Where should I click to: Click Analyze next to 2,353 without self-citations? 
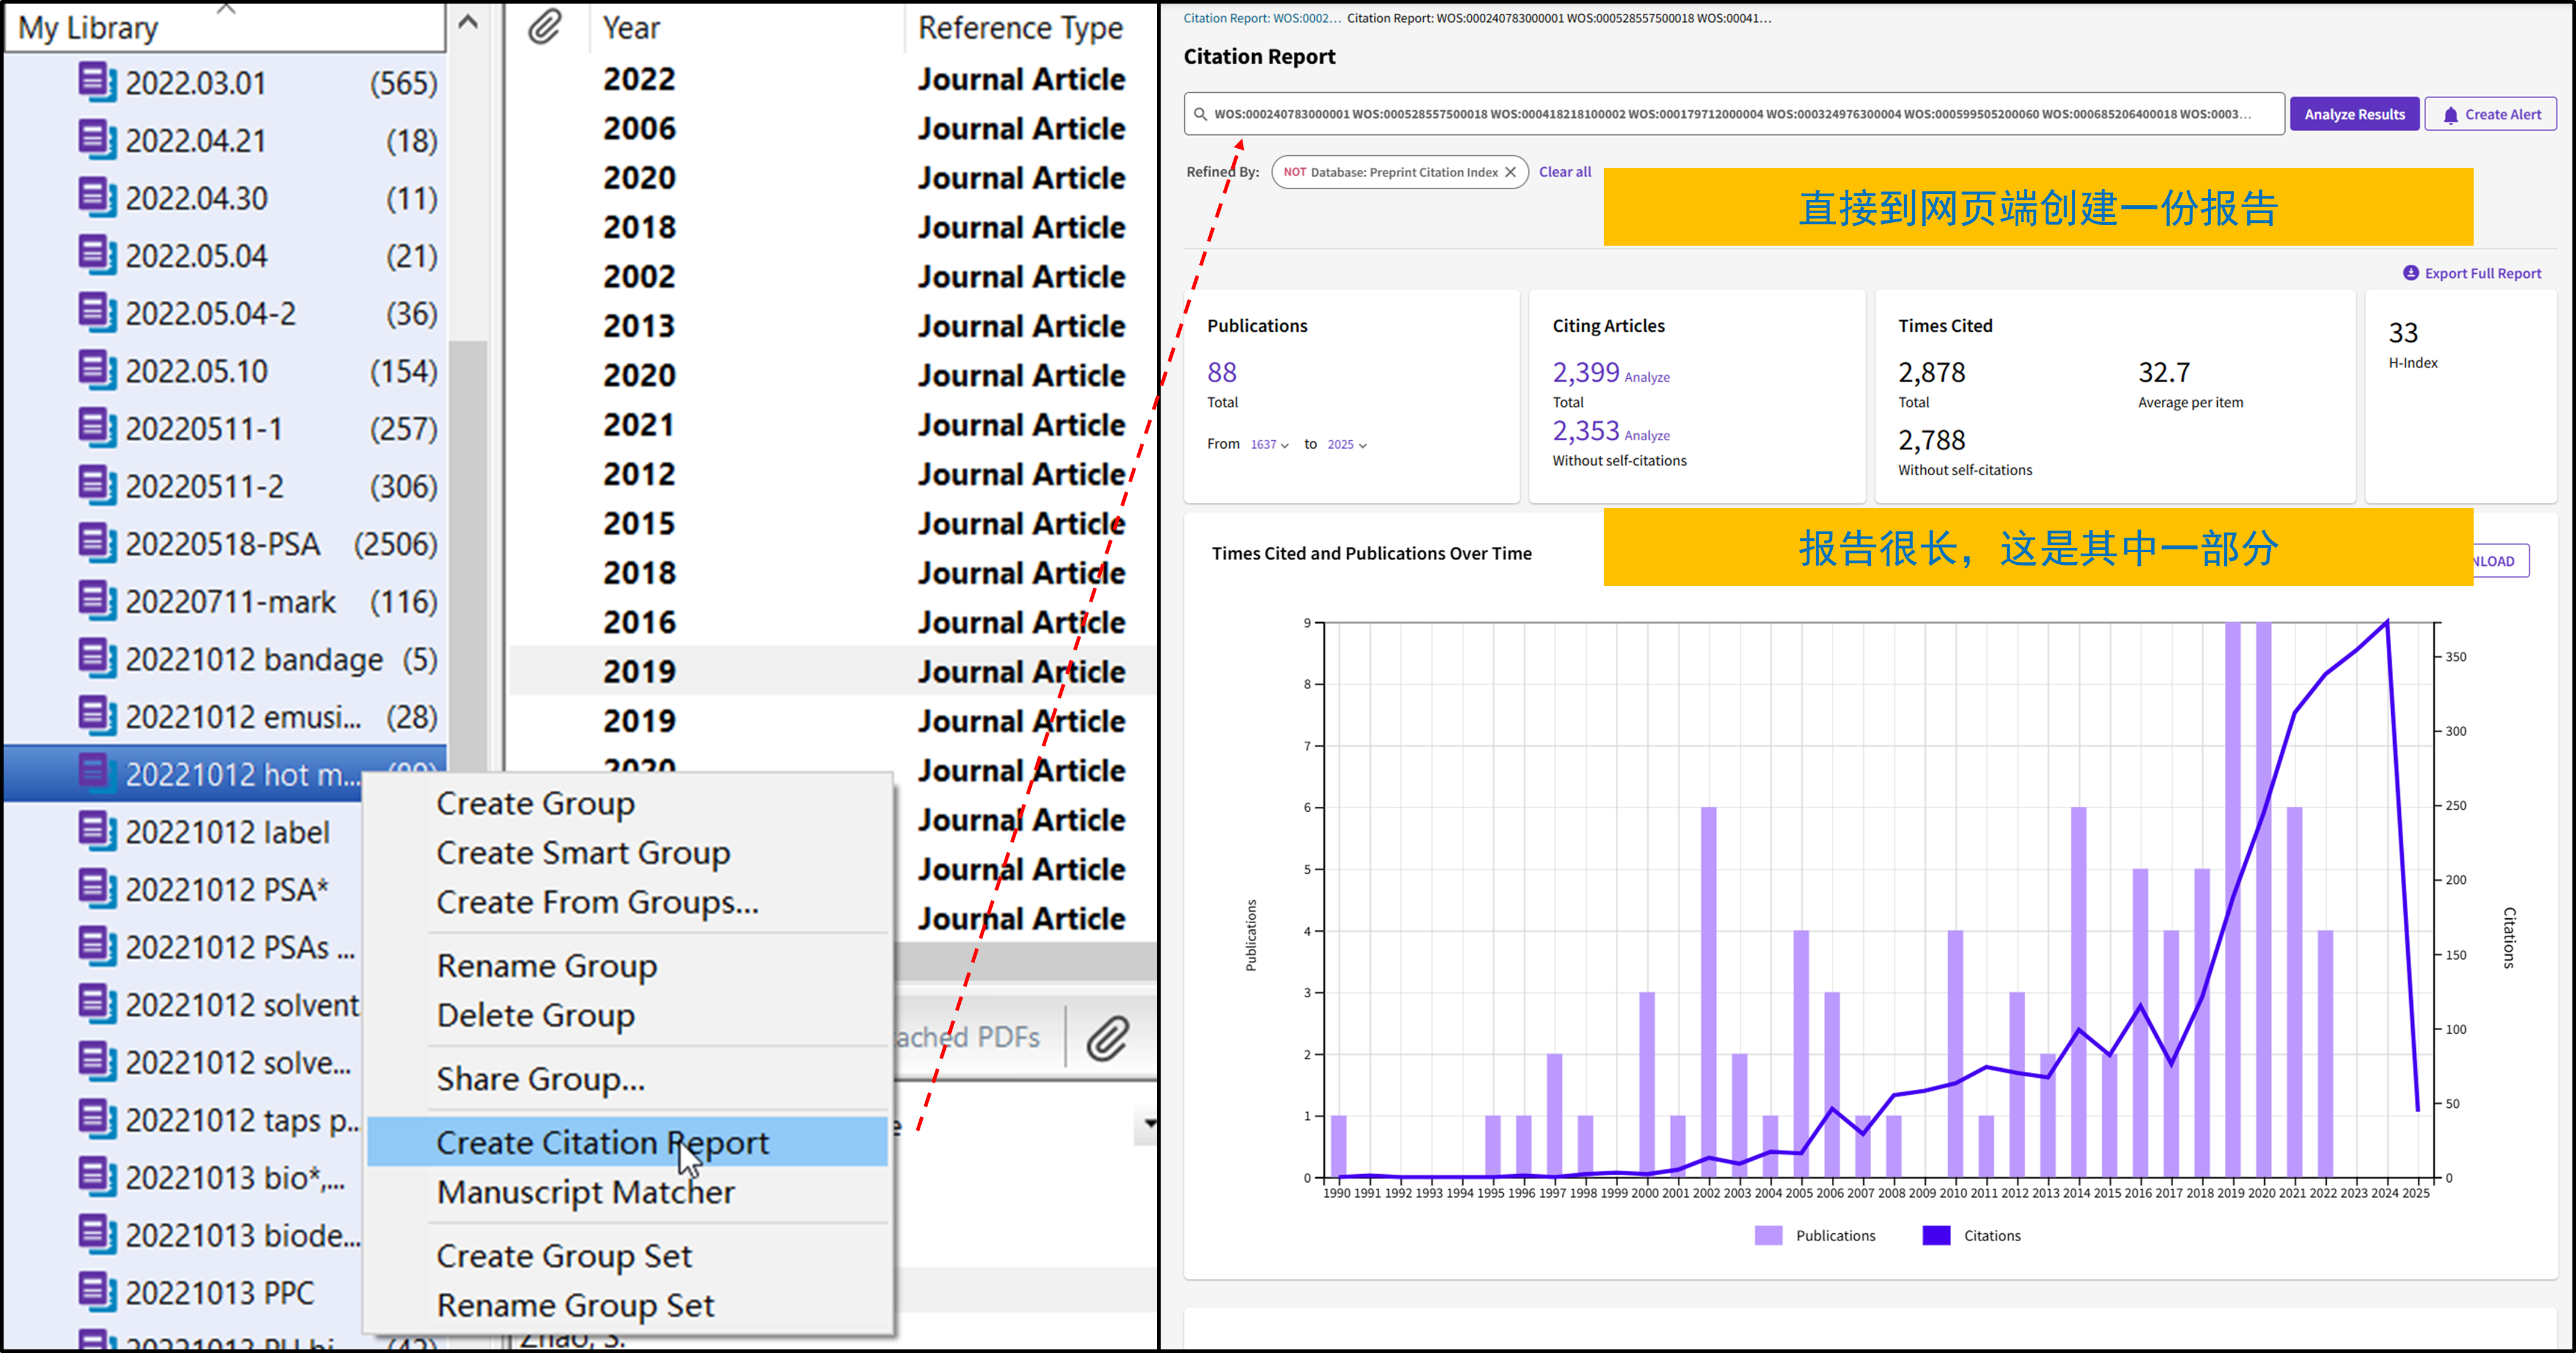point(1647,435)
